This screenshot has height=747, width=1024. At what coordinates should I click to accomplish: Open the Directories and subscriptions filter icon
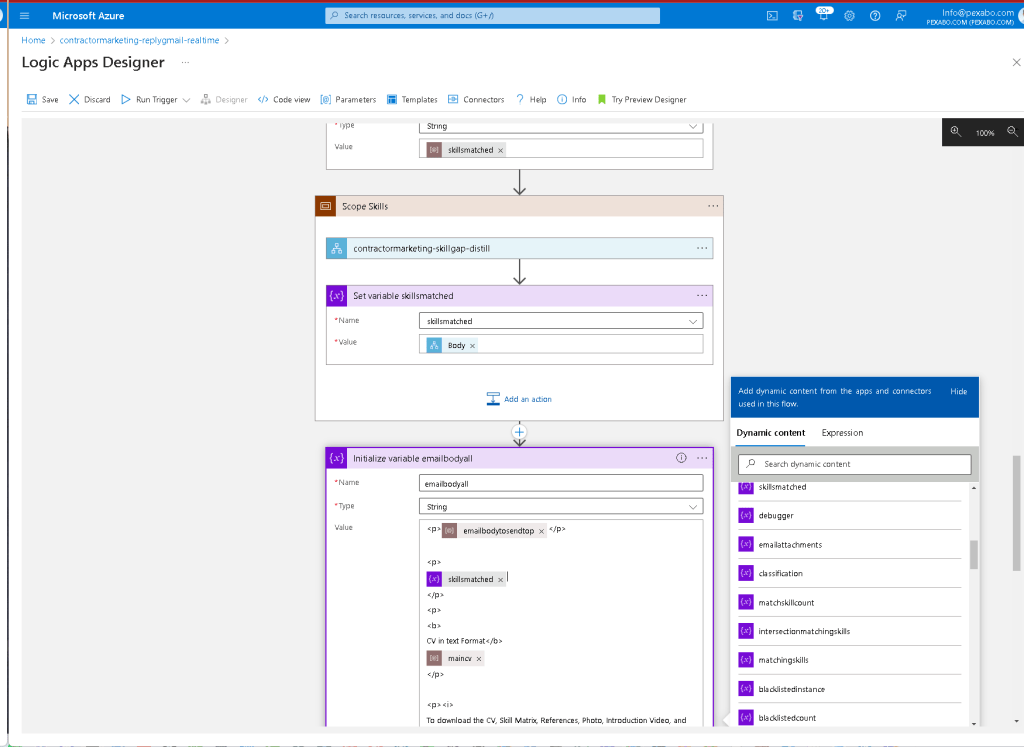(797, 16)
